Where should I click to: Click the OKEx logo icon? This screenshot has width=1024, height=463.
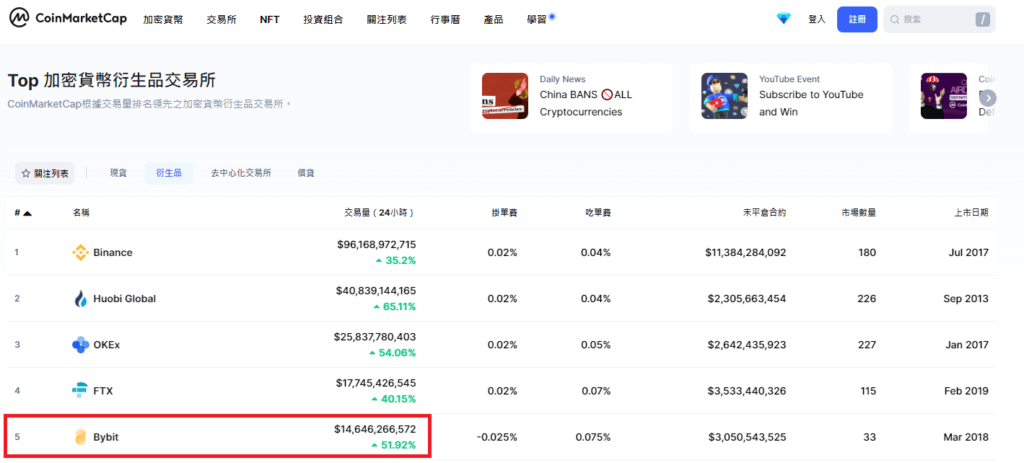pyautogui.click(x=80, y=345)
